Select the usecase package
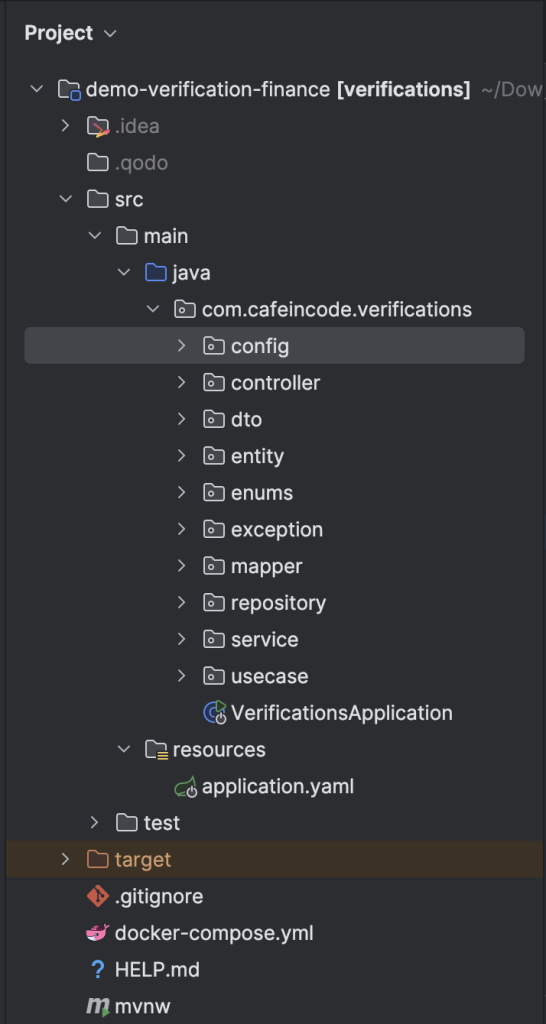546x1024 pixels. click(270, 676)
